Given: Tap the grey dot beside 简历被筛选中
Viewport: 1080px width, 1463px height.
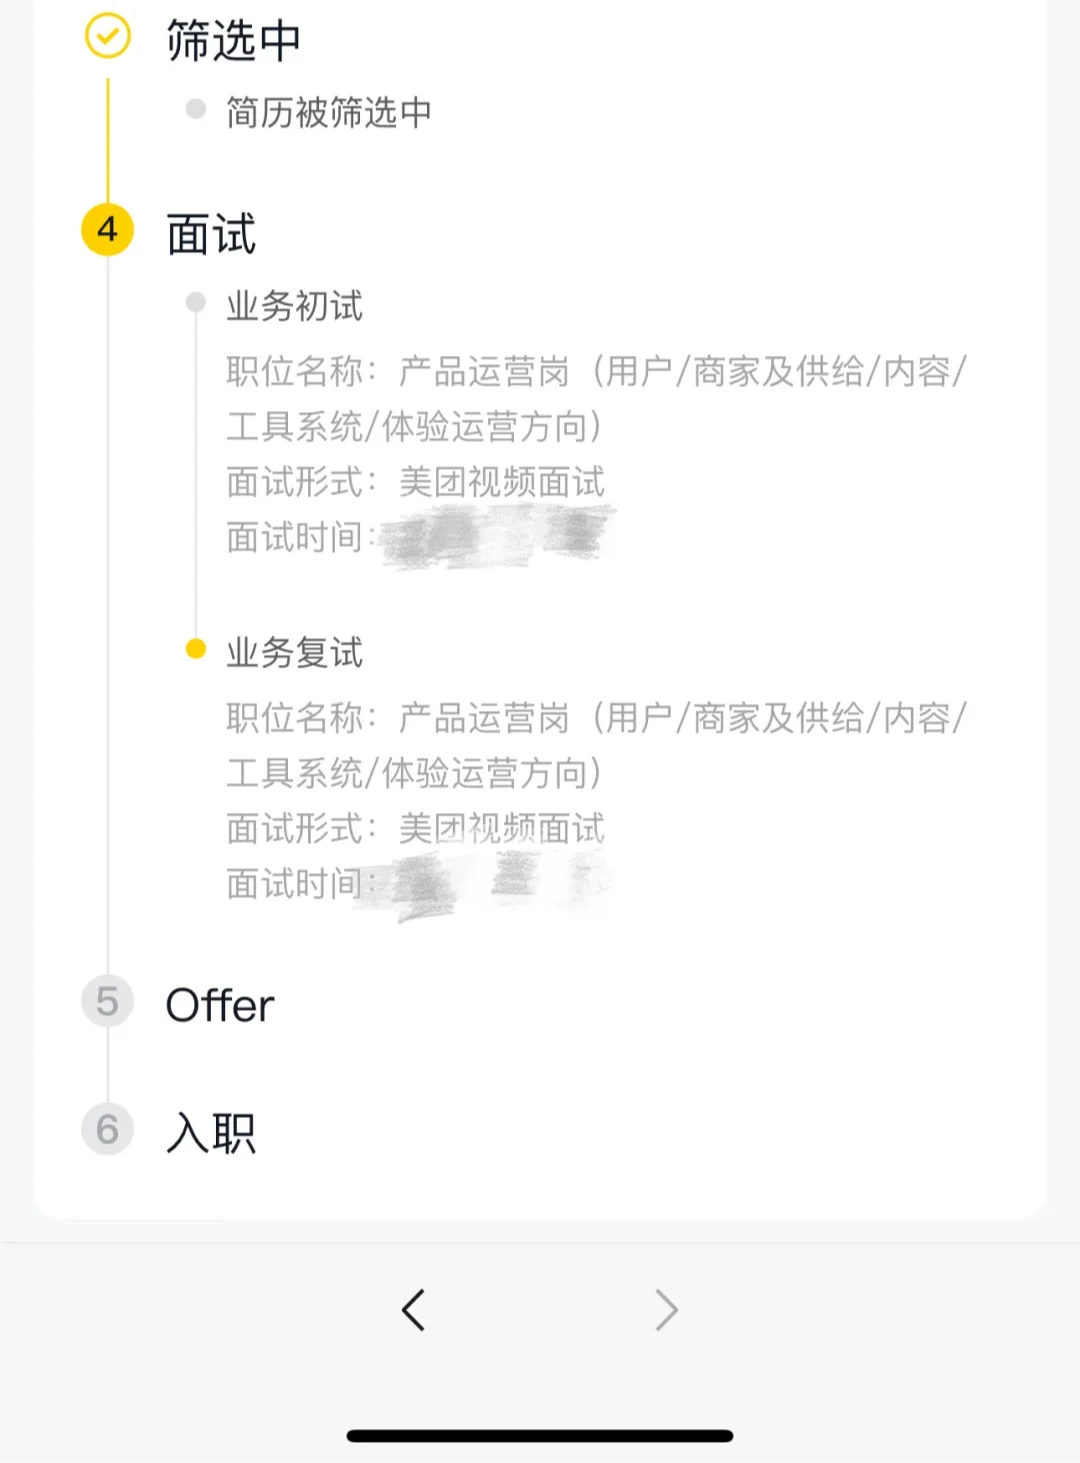Looking at the screenshot, I should point(196,109).
